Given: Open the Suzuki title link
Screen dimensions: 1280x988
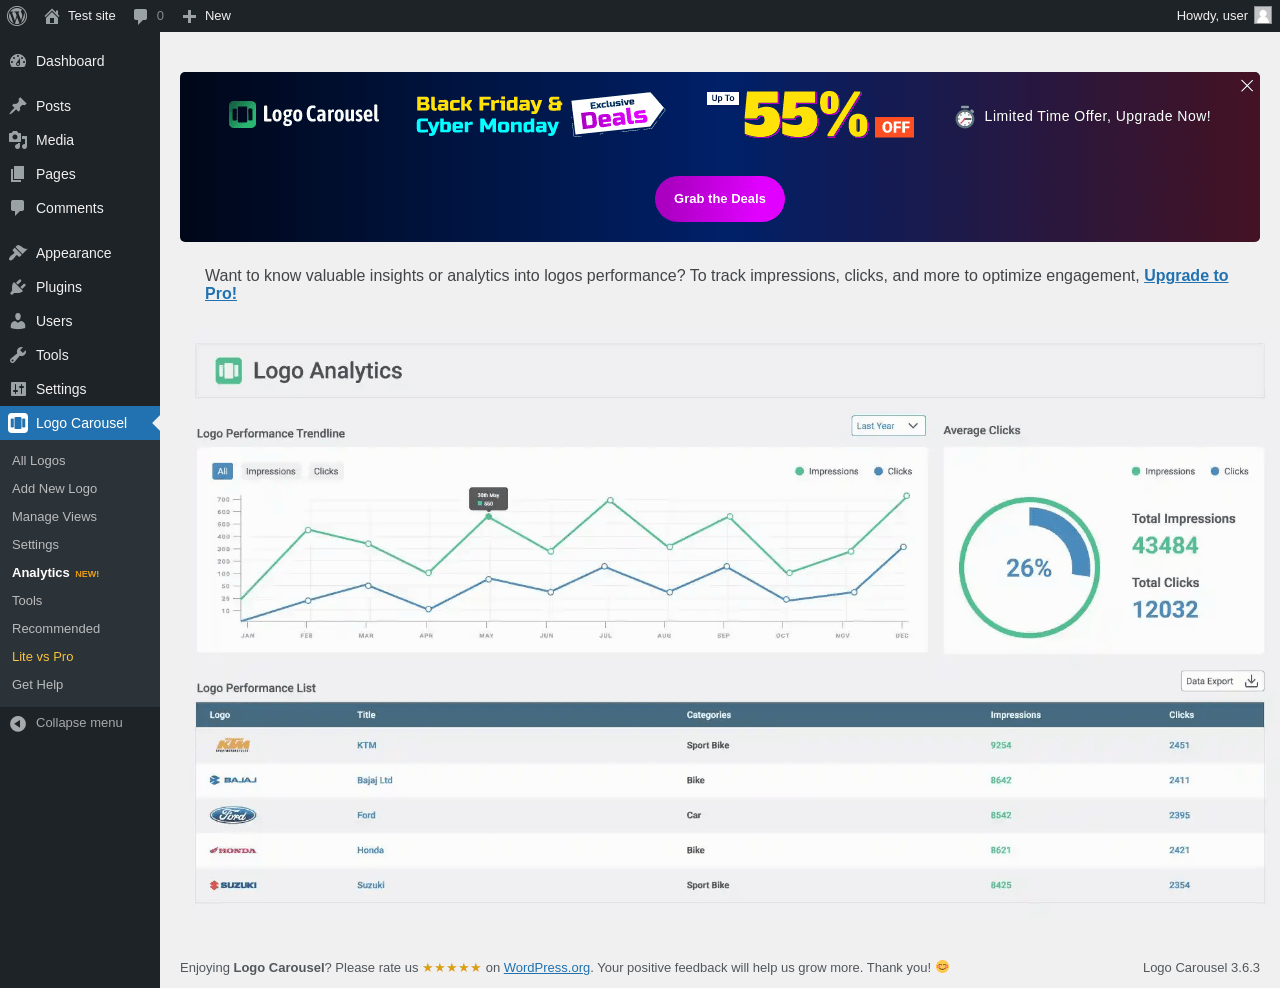Looking at the screenshot, I should click(x=371, y=885).
